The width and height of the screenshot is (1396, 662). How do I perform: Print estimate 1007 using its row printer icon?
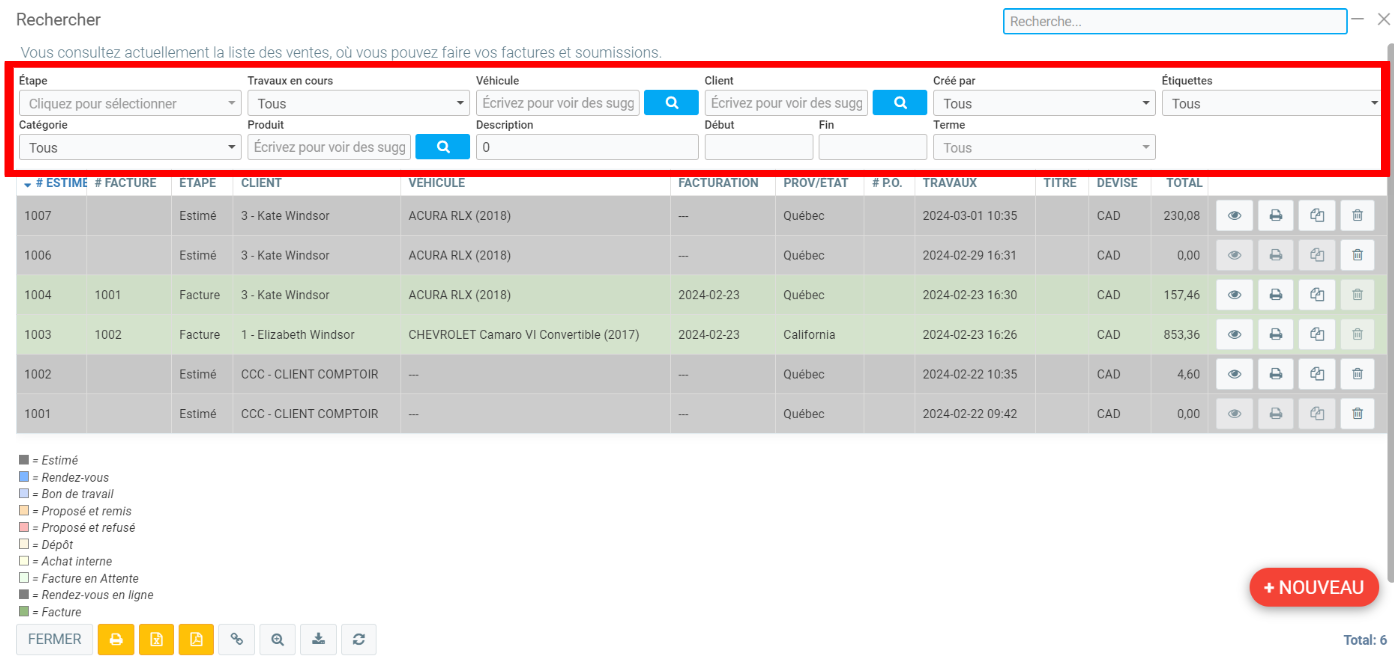(x=1276, y=215)
